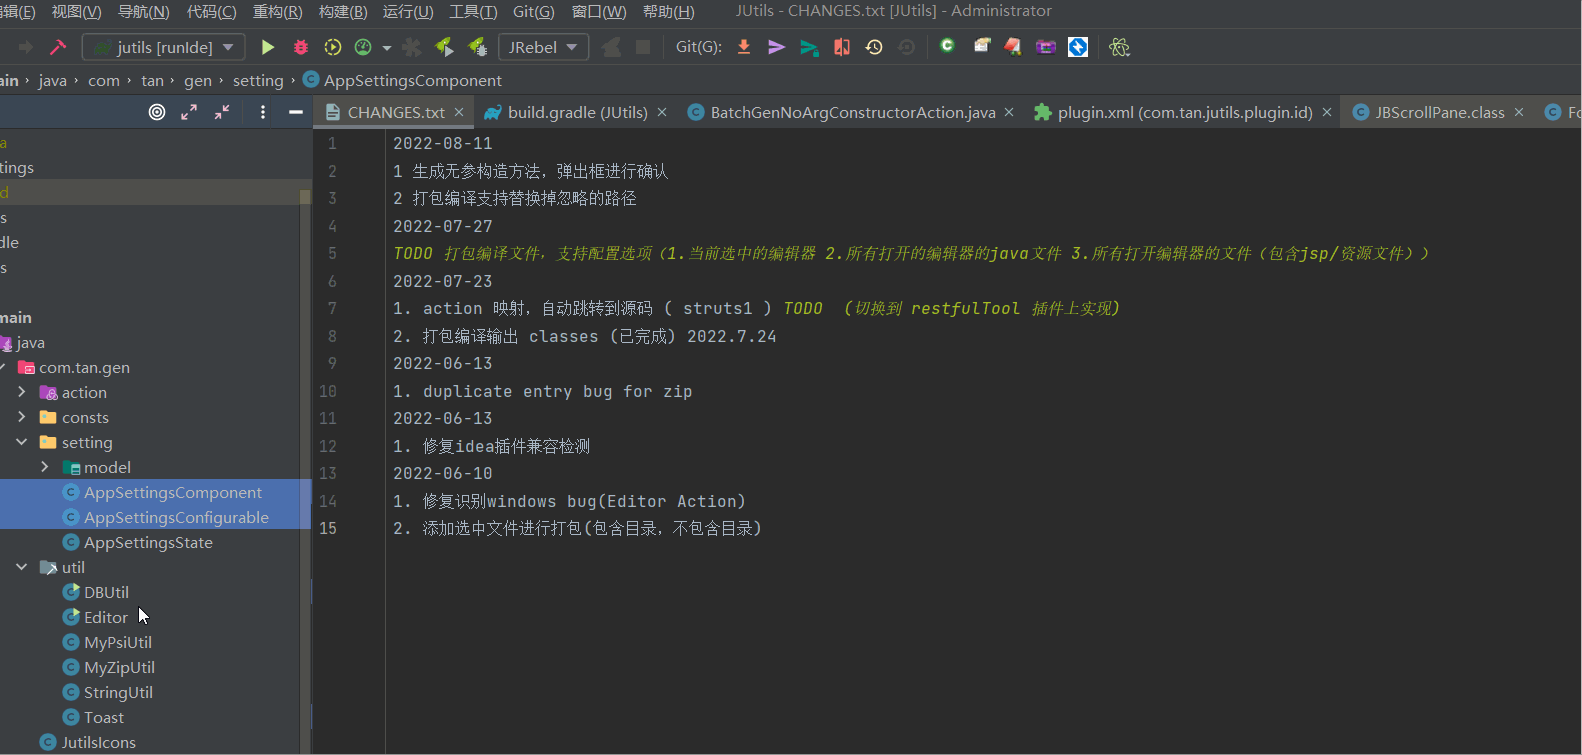Collapse the setting folder
Screen dimensions: 1582x755
click(x=22, y=442)
